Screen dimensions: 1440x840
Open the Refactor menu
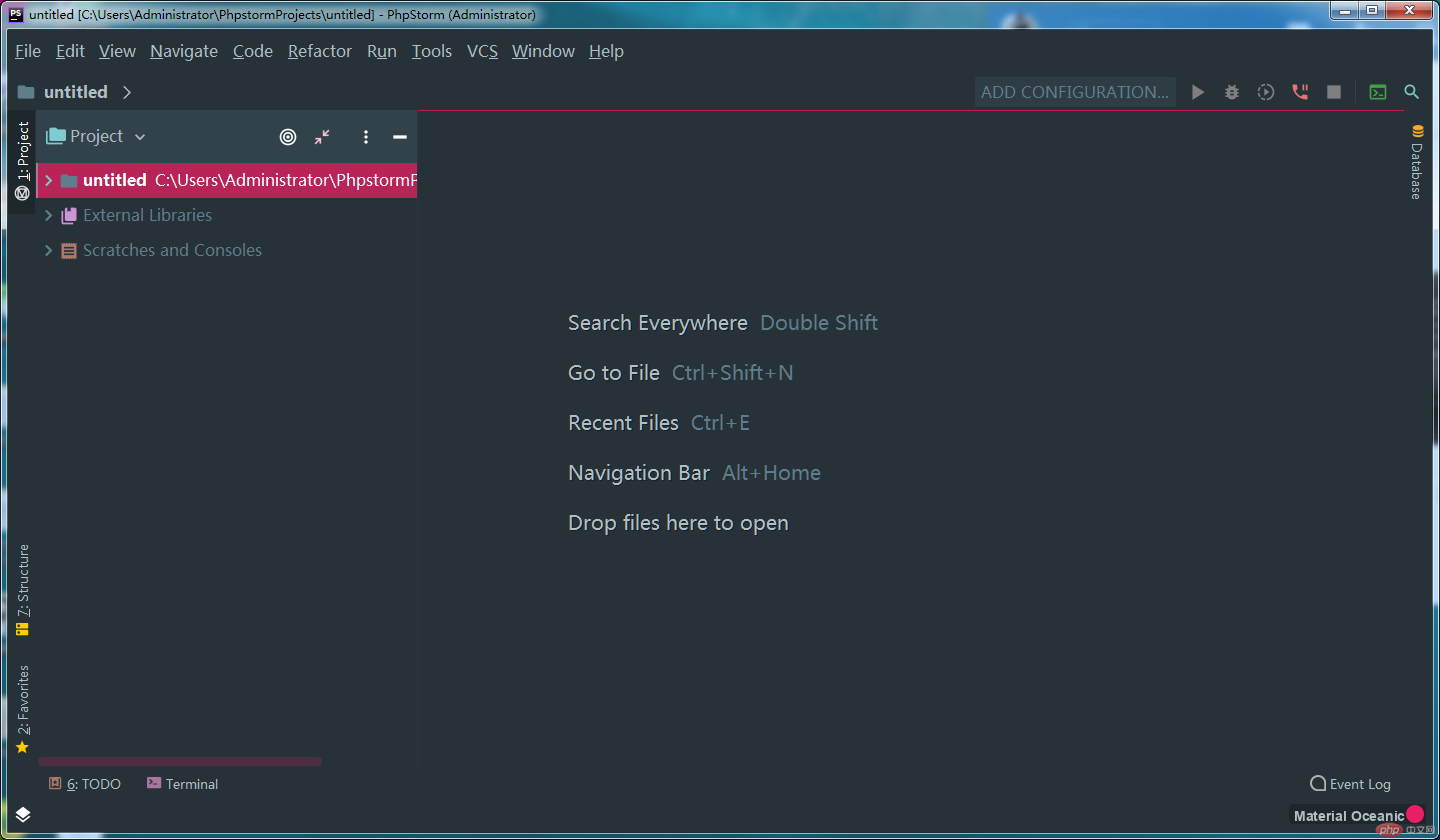(x=320, y=51)
